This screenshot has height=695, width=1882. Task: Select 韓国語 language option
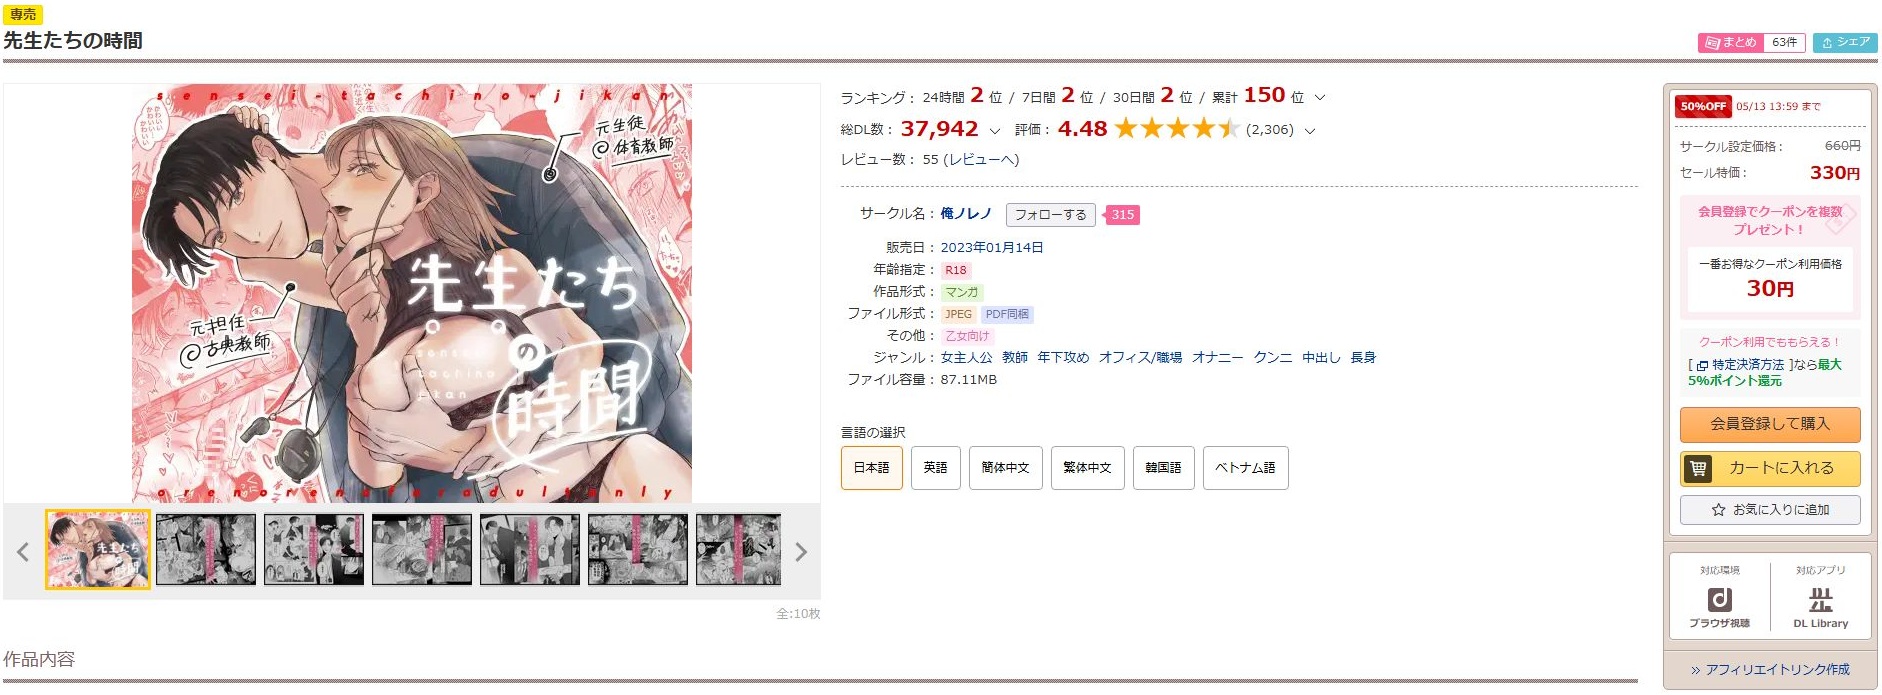[1163, 468]
